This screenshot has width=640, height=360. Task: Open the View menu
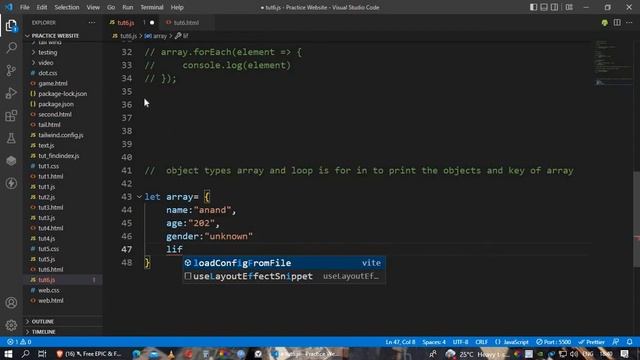pyautogui.click(x=93, y=7)
